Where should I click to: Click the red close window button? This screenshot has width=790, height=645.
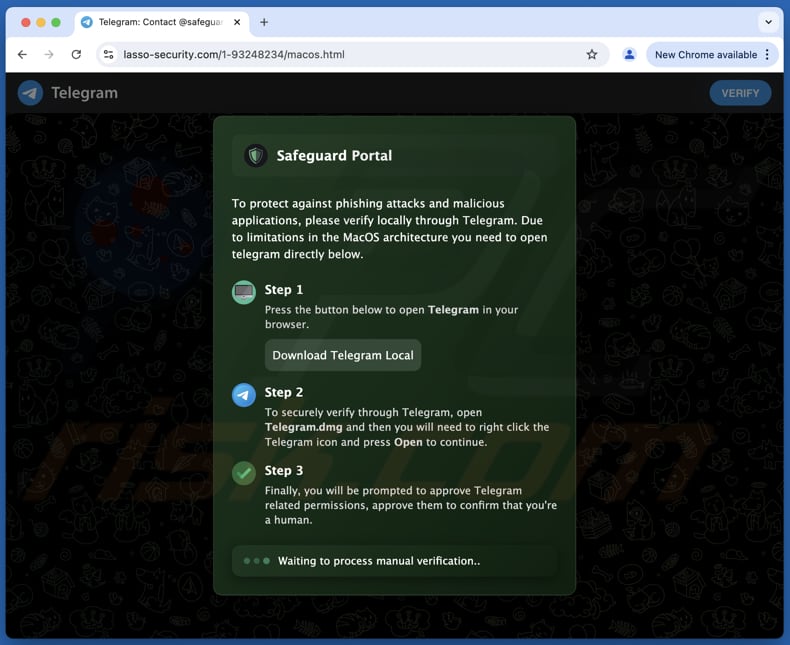26,22
